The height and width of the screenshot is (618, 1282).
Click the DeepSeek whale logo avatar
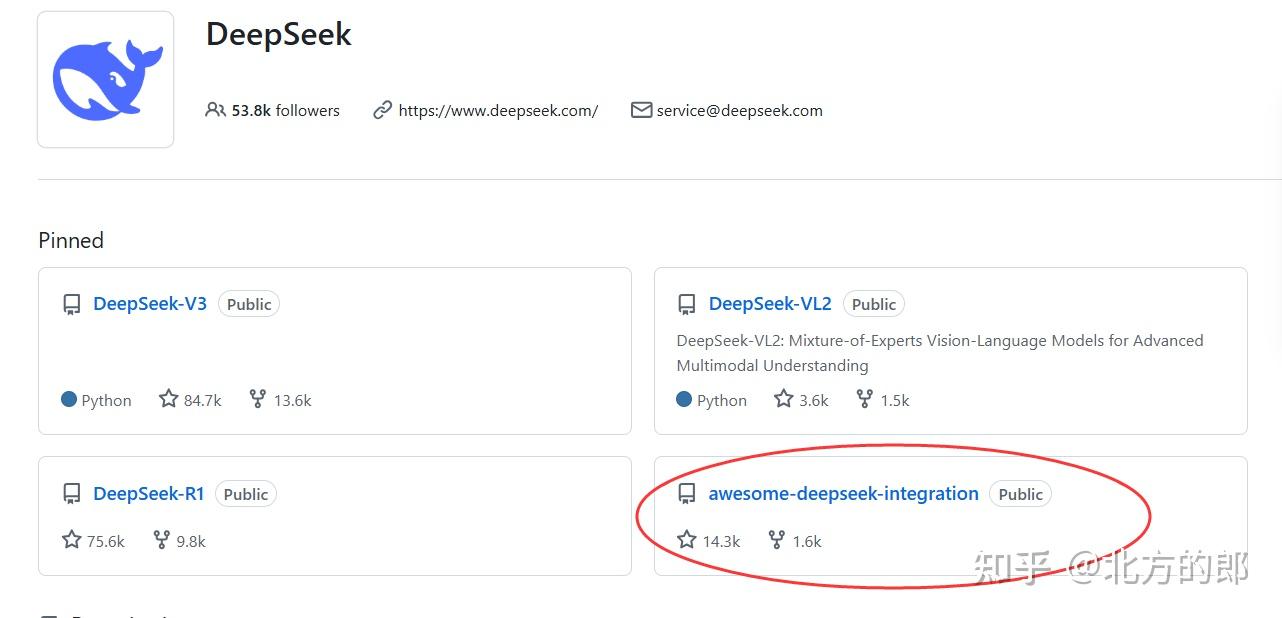105,78
